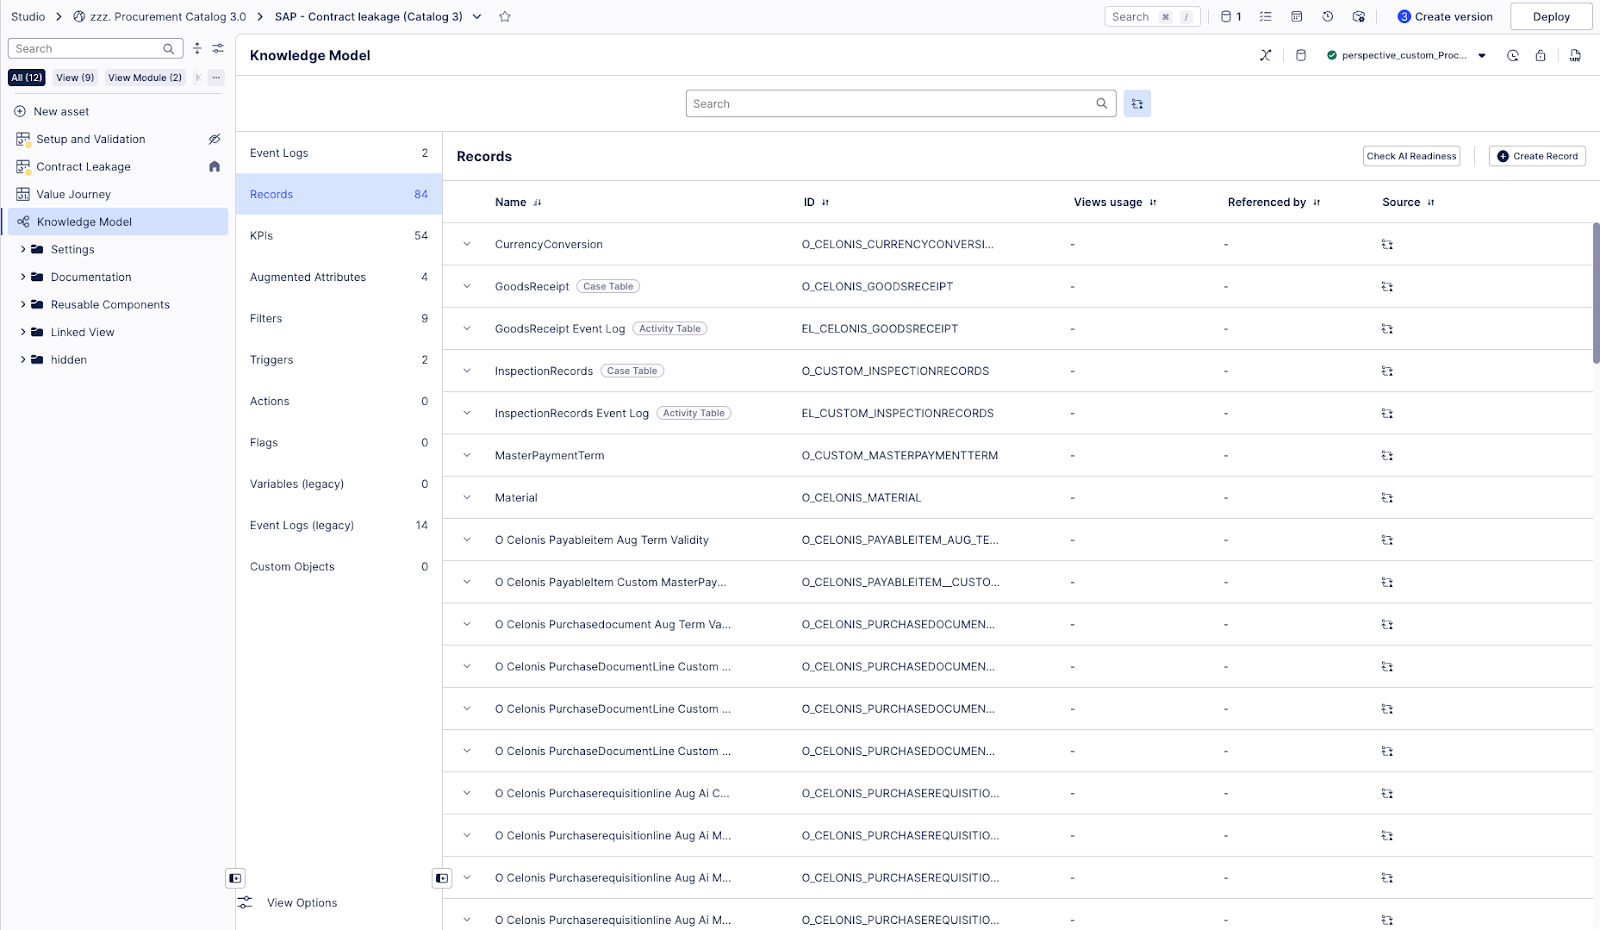Toggle the left sidebar collapse panel button
Screen dimensions: 1600x930
point(235,878)
